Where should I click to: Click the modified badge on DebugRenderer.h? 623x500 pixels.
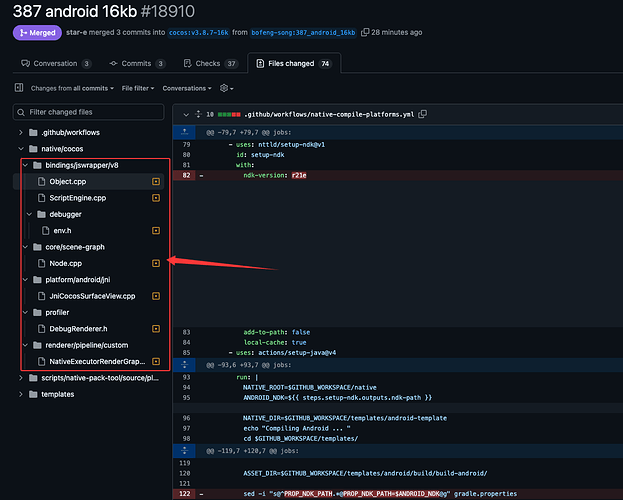pyautogui.click(x=156, y=329)
